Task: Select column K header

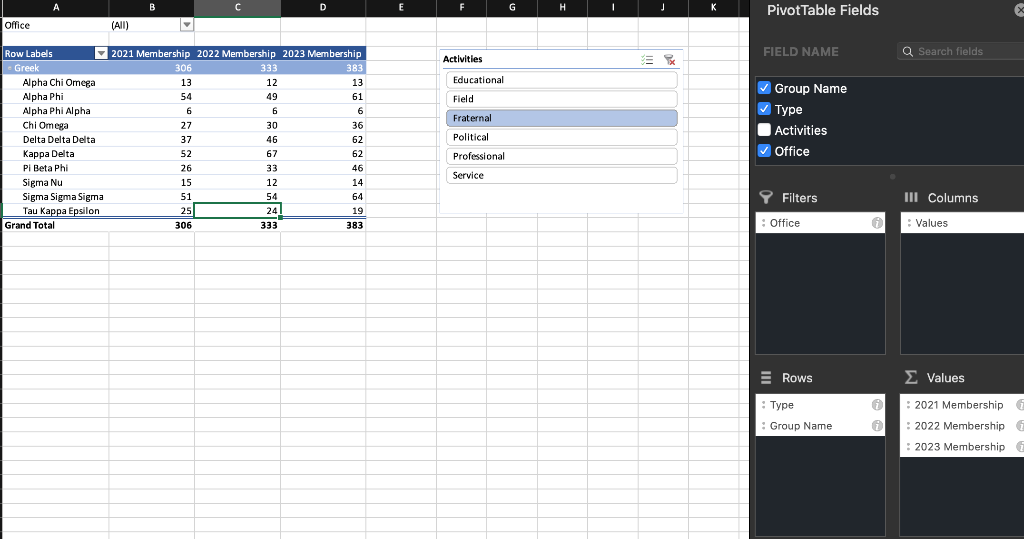Action: (x=713, y=8)
